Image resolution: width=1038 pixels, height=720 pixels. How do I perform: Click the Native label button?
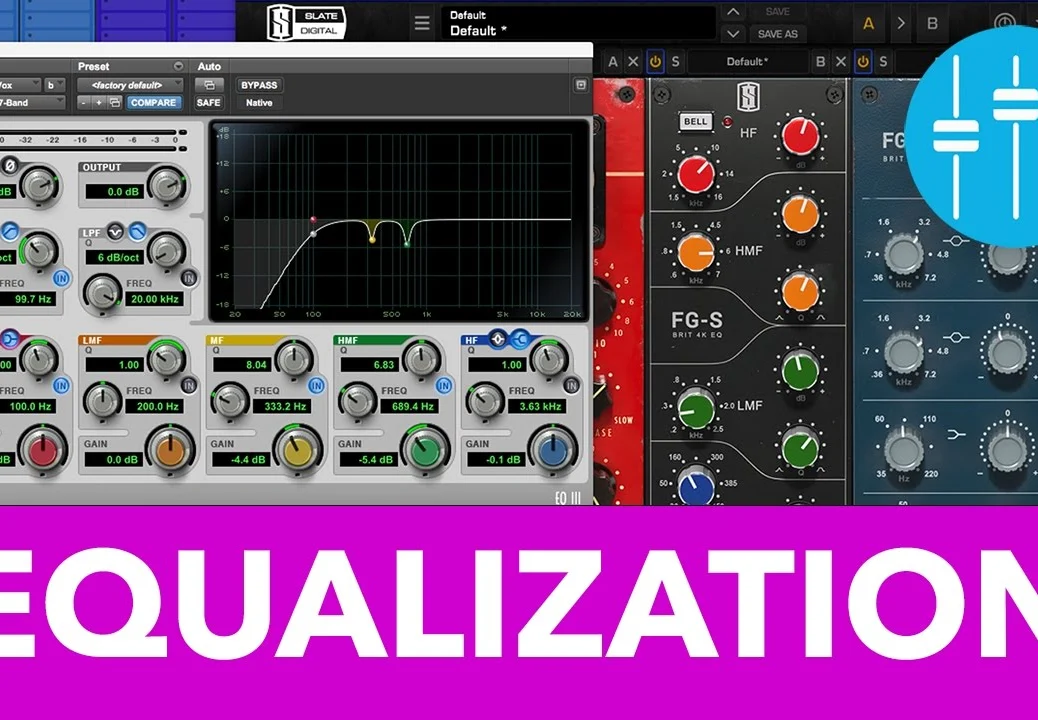[x=259, y=103]
